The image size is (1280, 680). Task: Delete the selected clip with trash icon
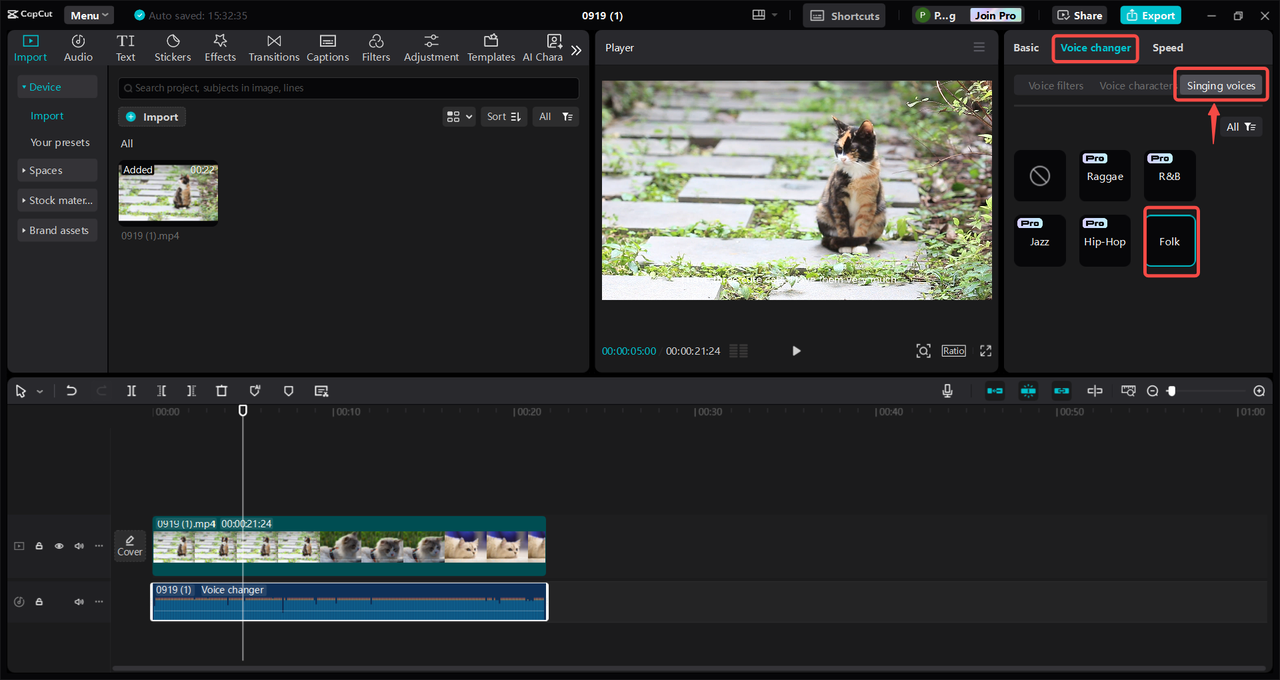click(222, 391)
